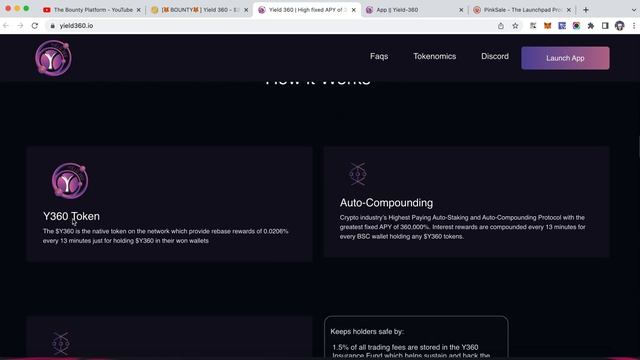The width and height of the screenshot is (640, 360).
Task: Close The Bounty Platform YouTube tab
Action: pos(138,10)
